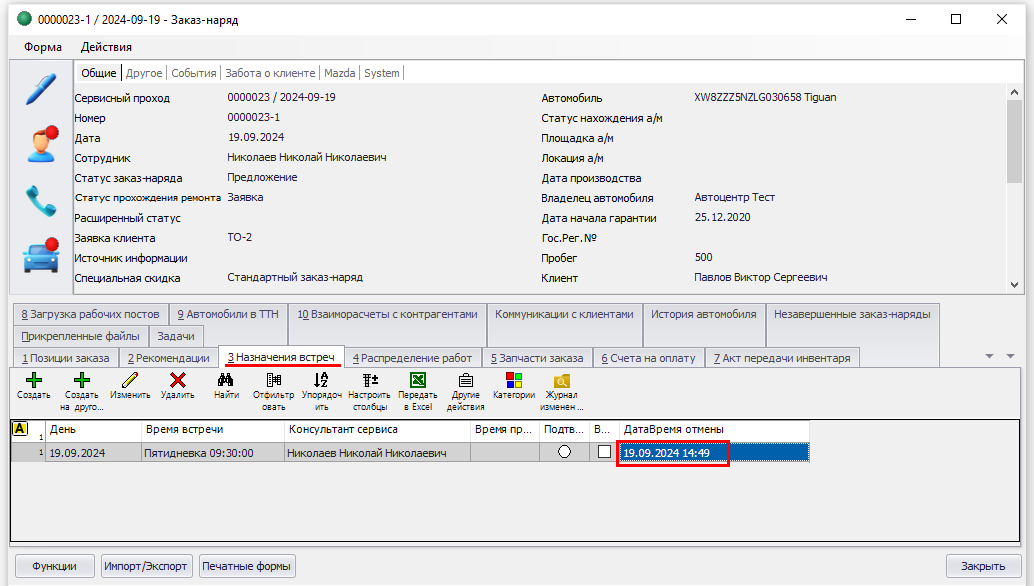Open the multicolored Категории palette
The image size is (1034, 586).
(514, 381)
